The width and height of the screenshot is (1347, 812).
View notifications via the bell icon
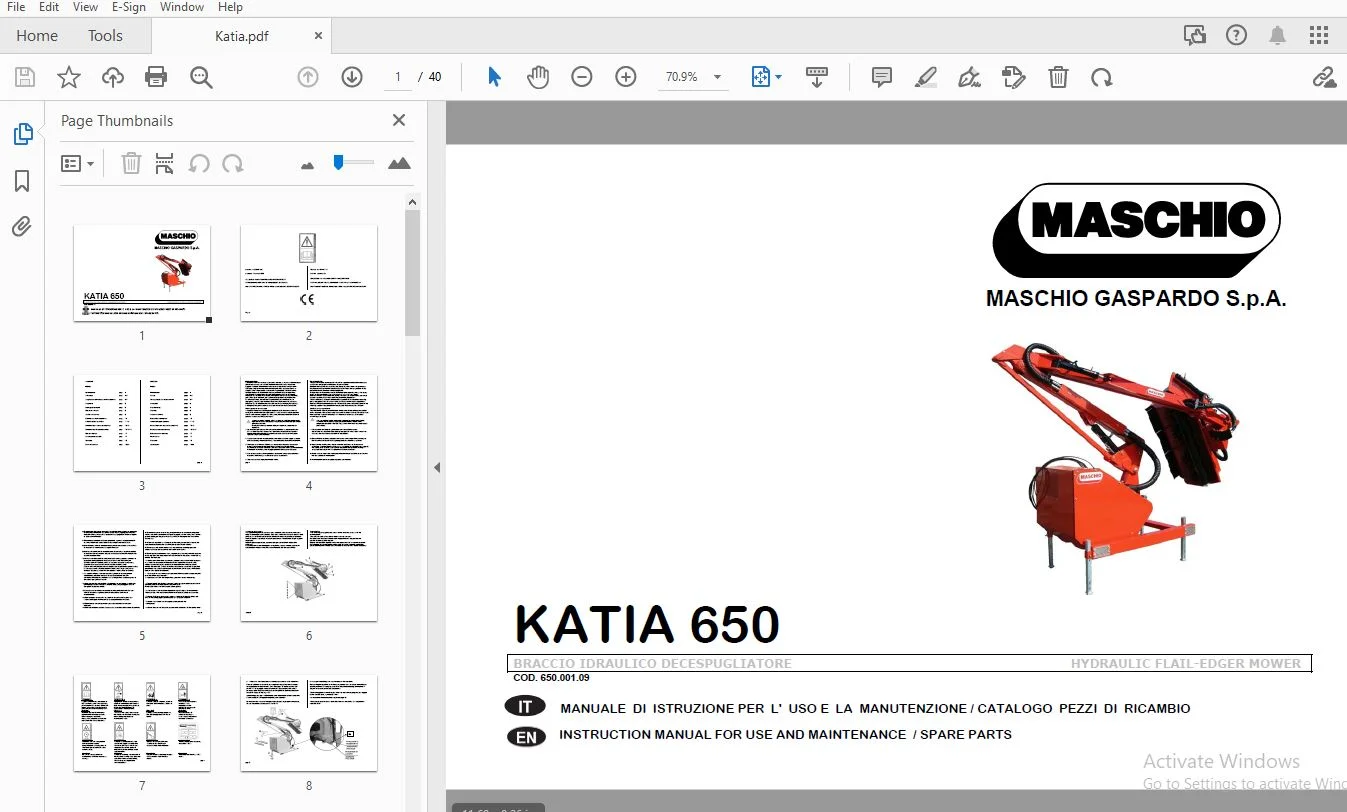point(1278,36)
